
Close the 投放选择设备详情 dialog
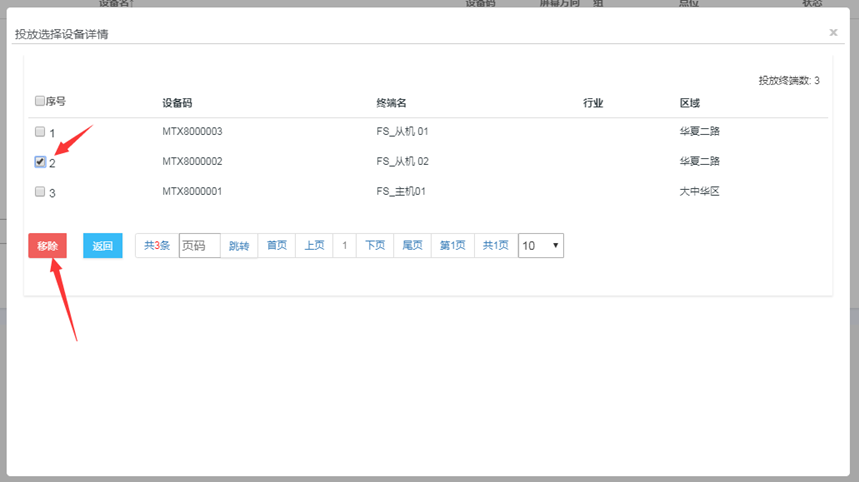pyautogui.click(x=833, y=33)
